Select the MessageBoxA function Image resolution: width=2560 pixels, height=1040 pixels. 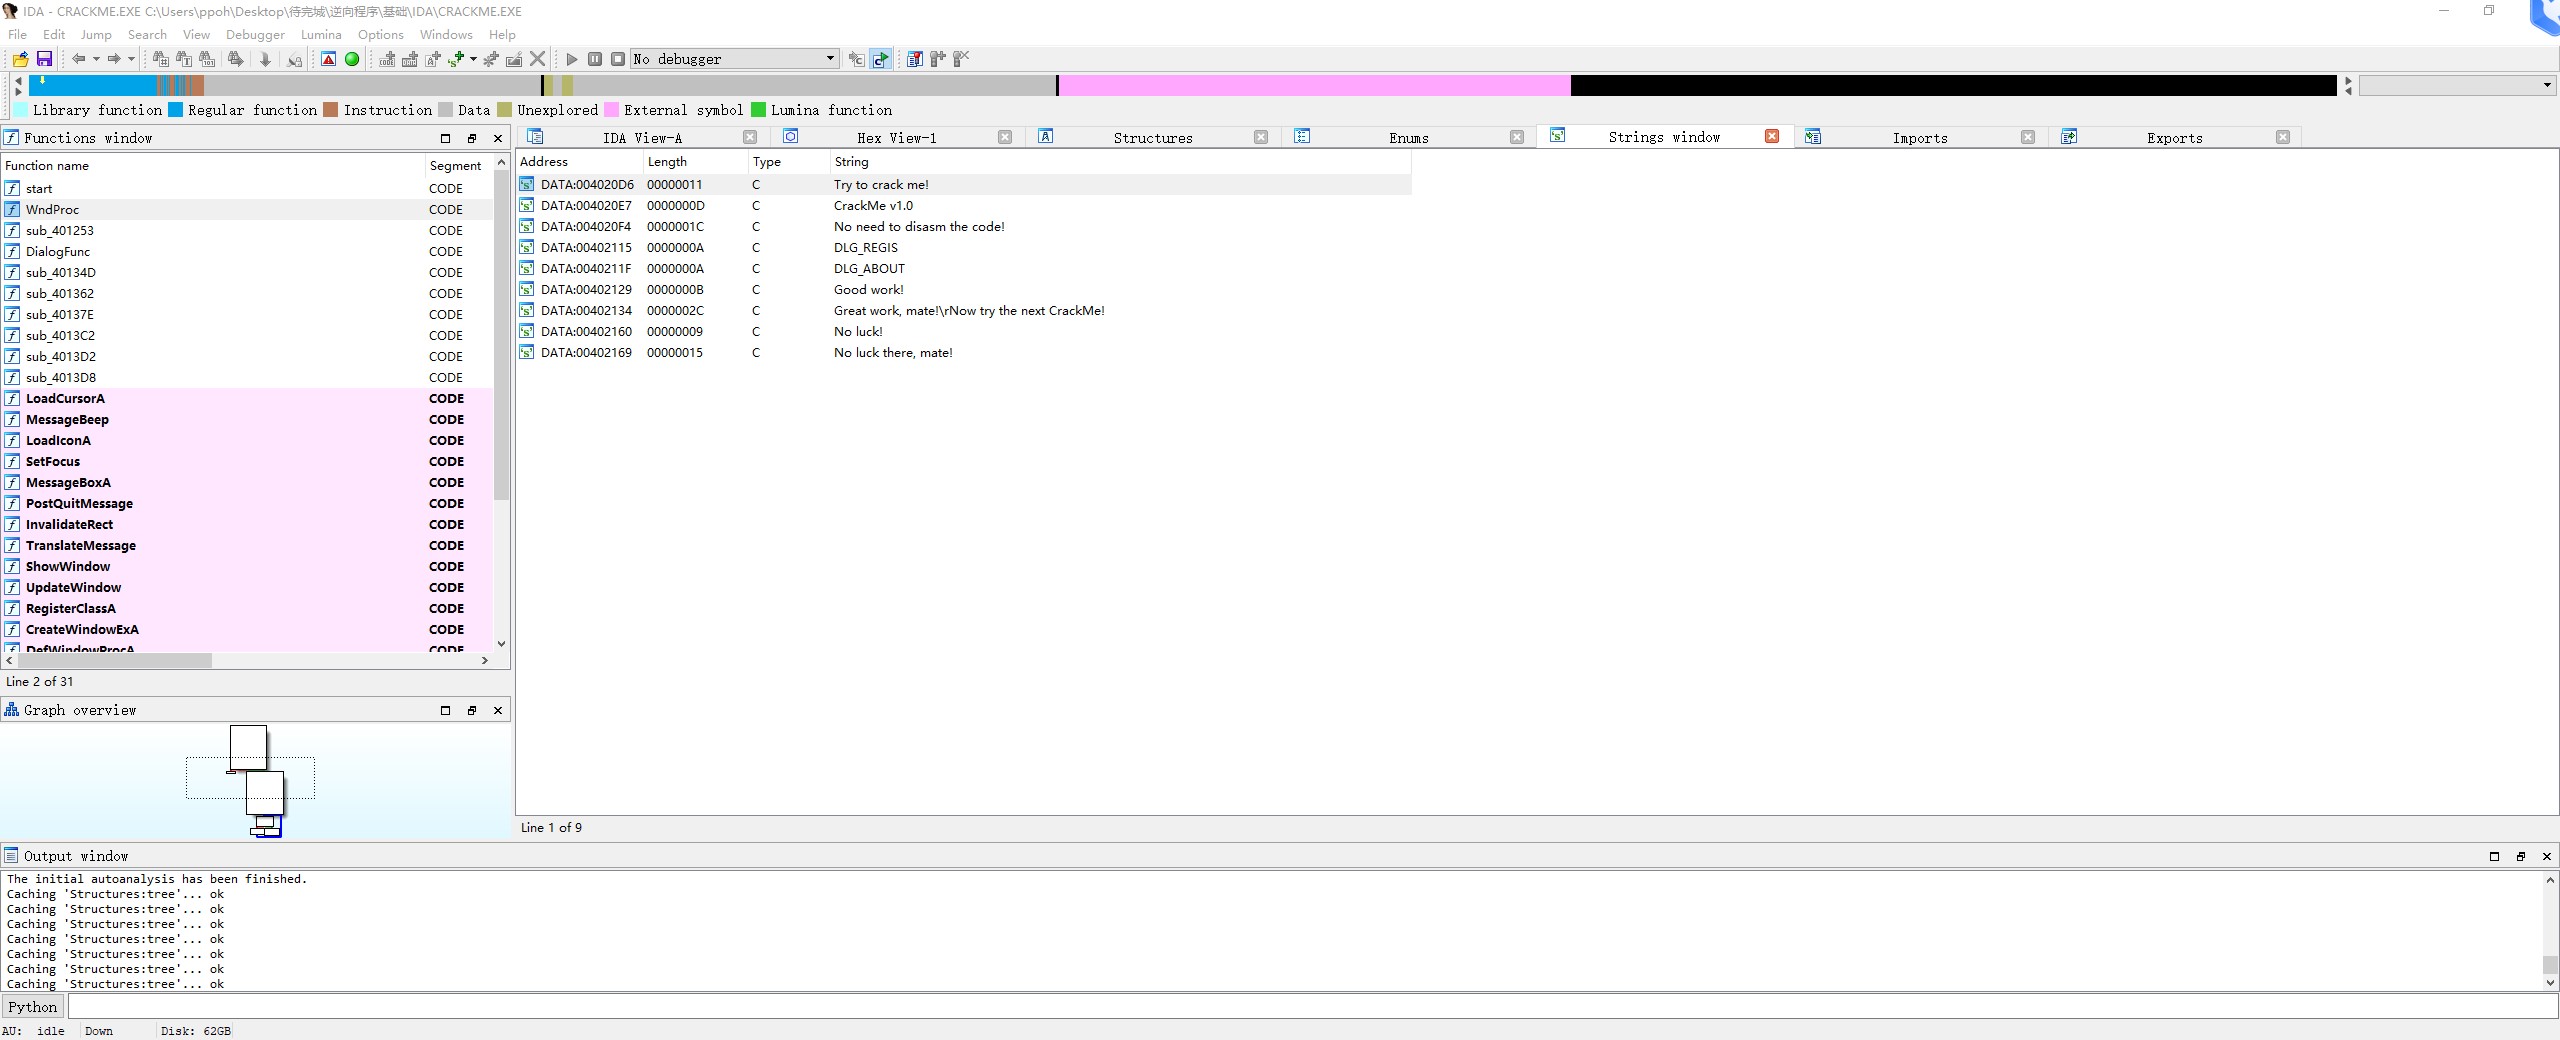(x=247, y=482)
